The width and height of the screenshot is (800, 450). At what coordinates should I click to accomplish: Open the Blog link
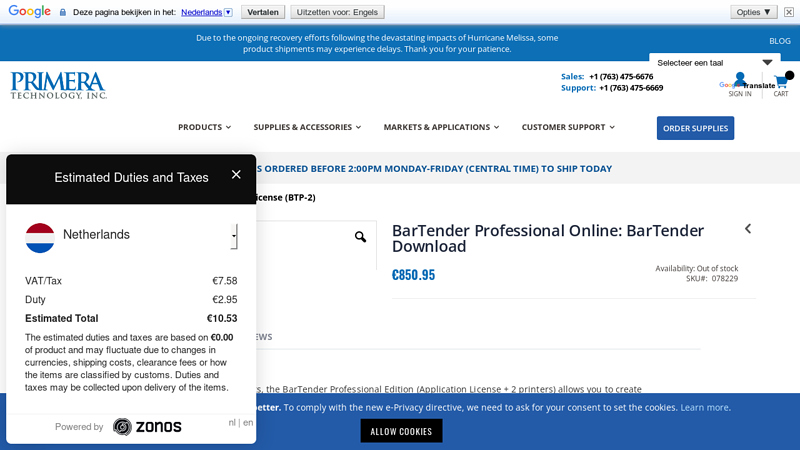[x=780, y=41]
